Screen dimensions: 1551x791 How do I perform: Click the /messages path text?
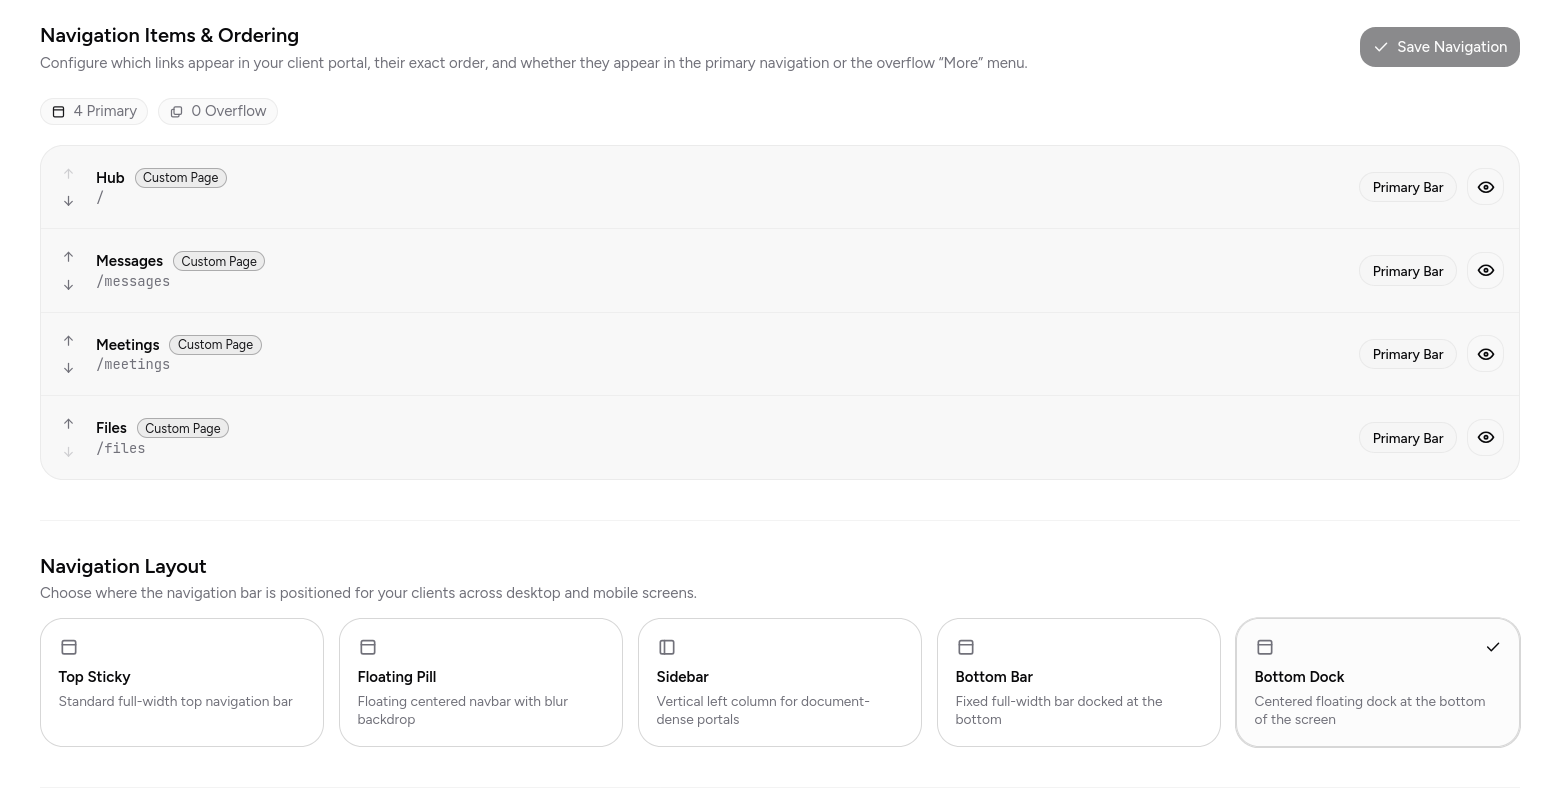pos(133,282)
